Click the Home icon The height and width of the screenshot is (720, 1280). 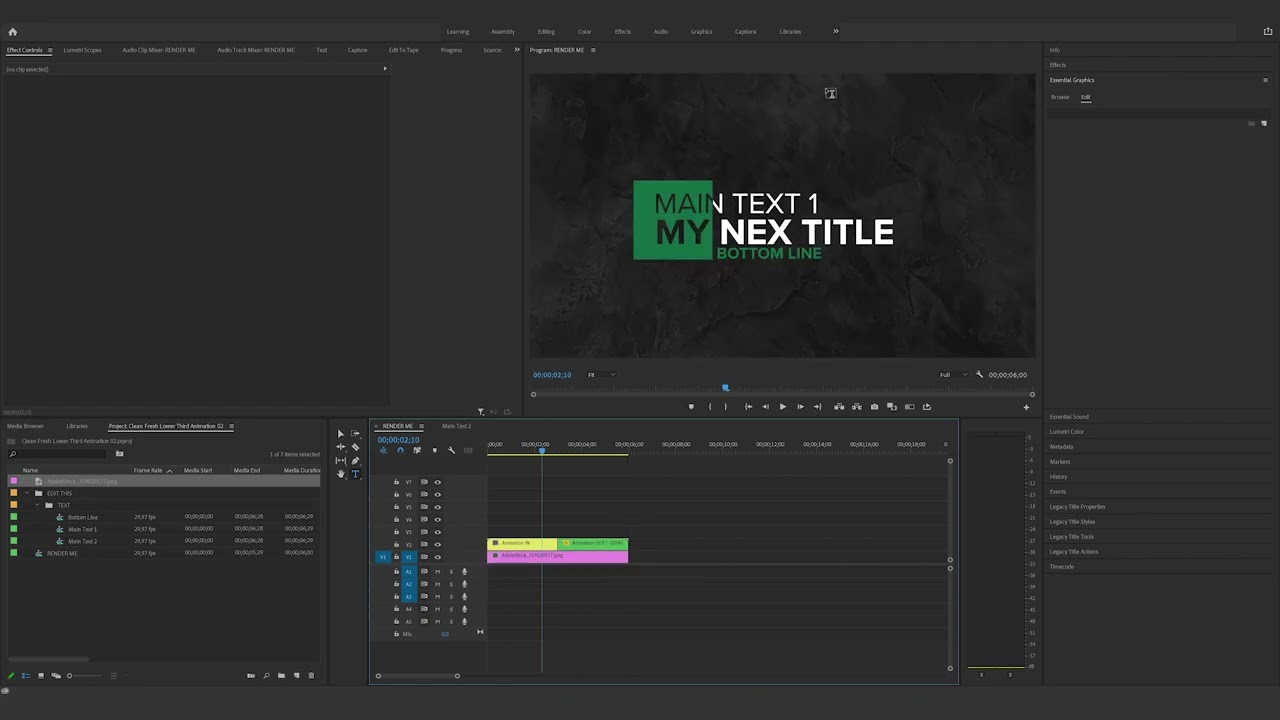coord(13,32)
